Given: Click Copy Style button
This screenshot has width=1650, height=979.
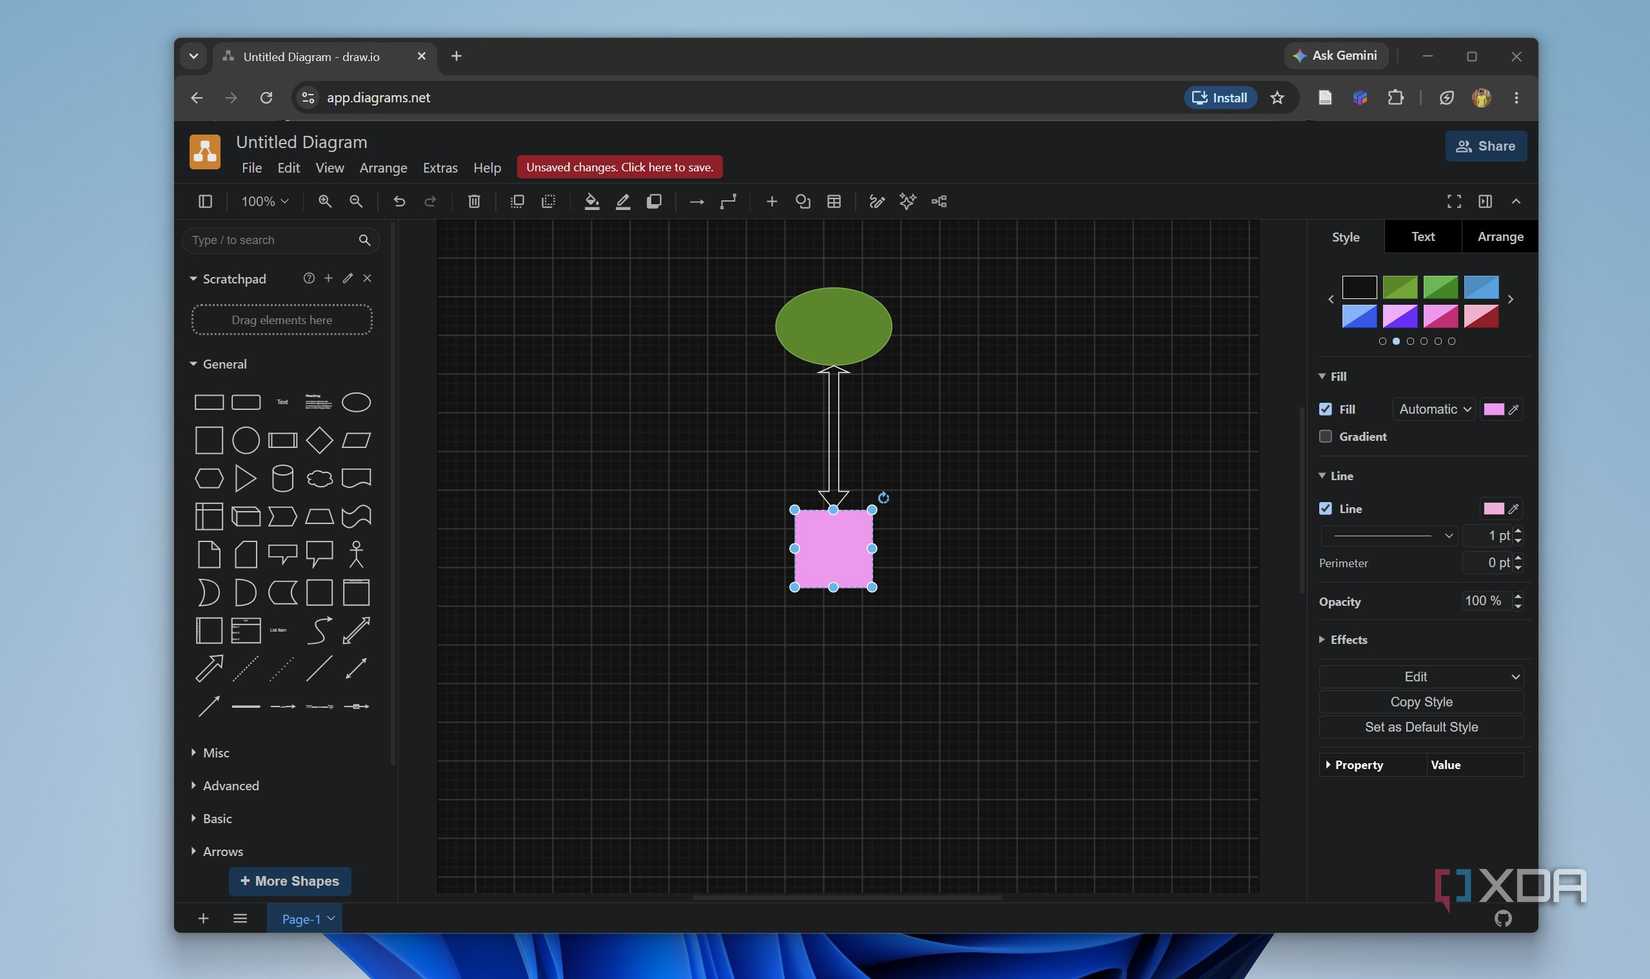Looking at the screenshot, I should (1421, 702).
